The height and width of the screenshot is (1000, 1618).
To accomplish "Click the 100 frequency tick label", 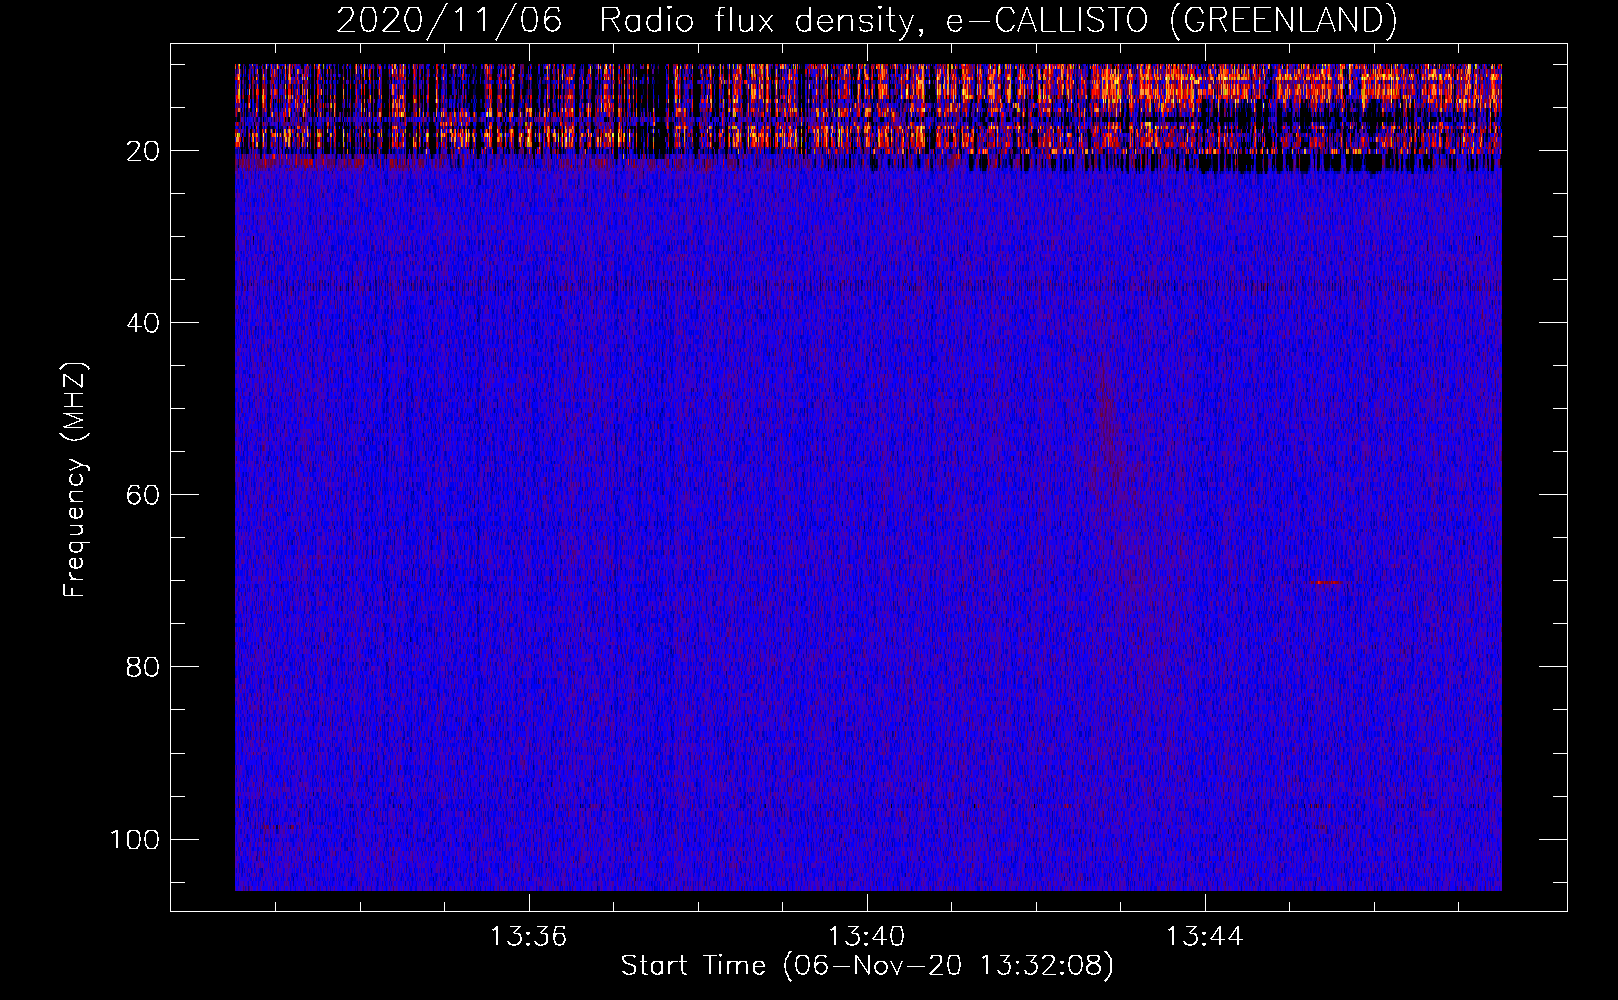I will coord(135,839).
